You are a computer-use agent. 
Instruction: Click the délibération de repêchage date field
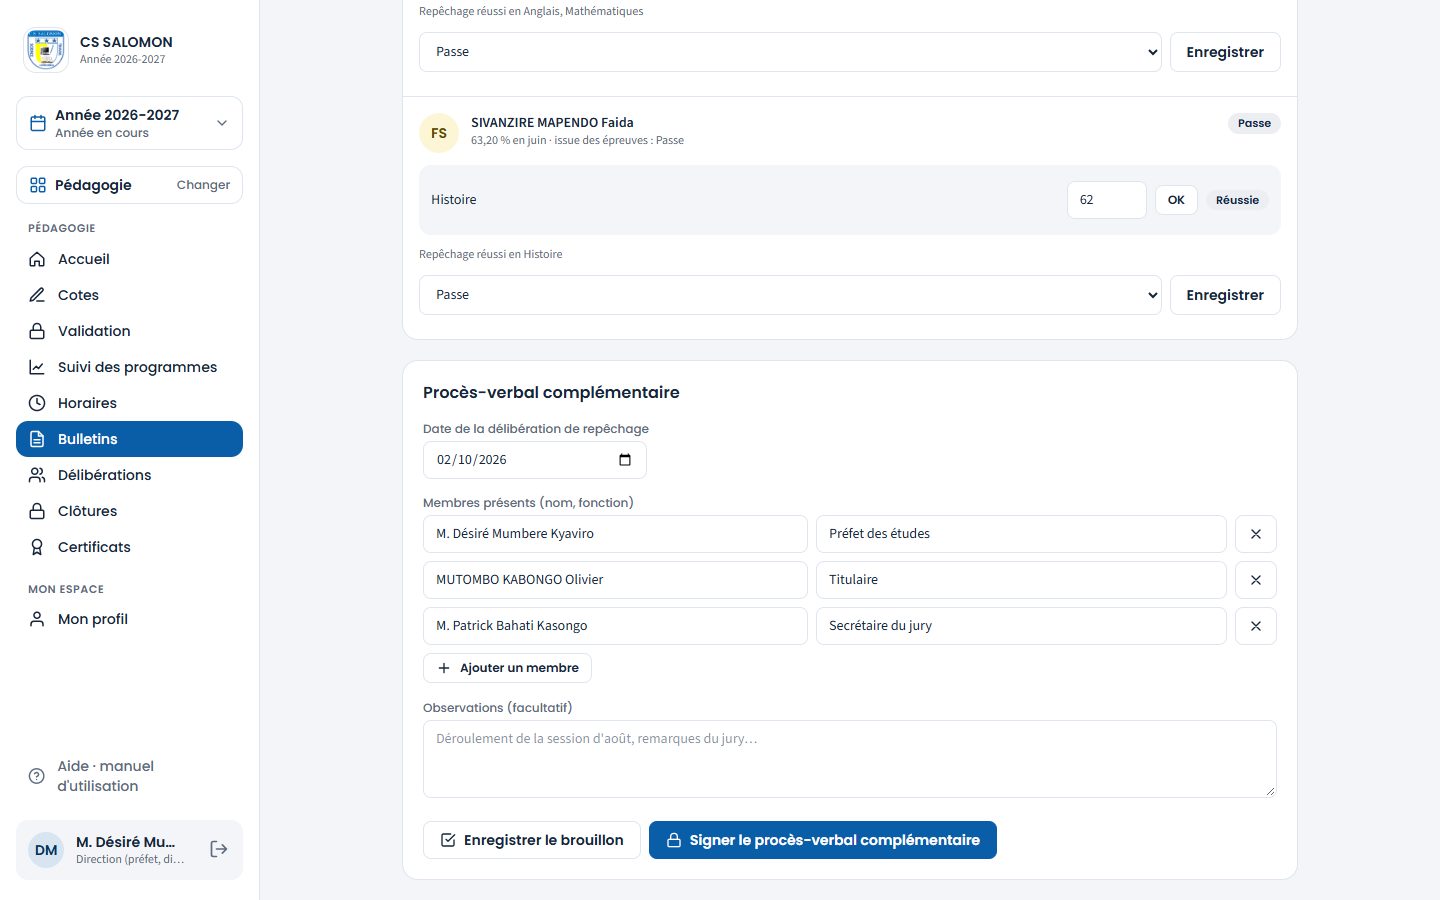coord(535,460)
